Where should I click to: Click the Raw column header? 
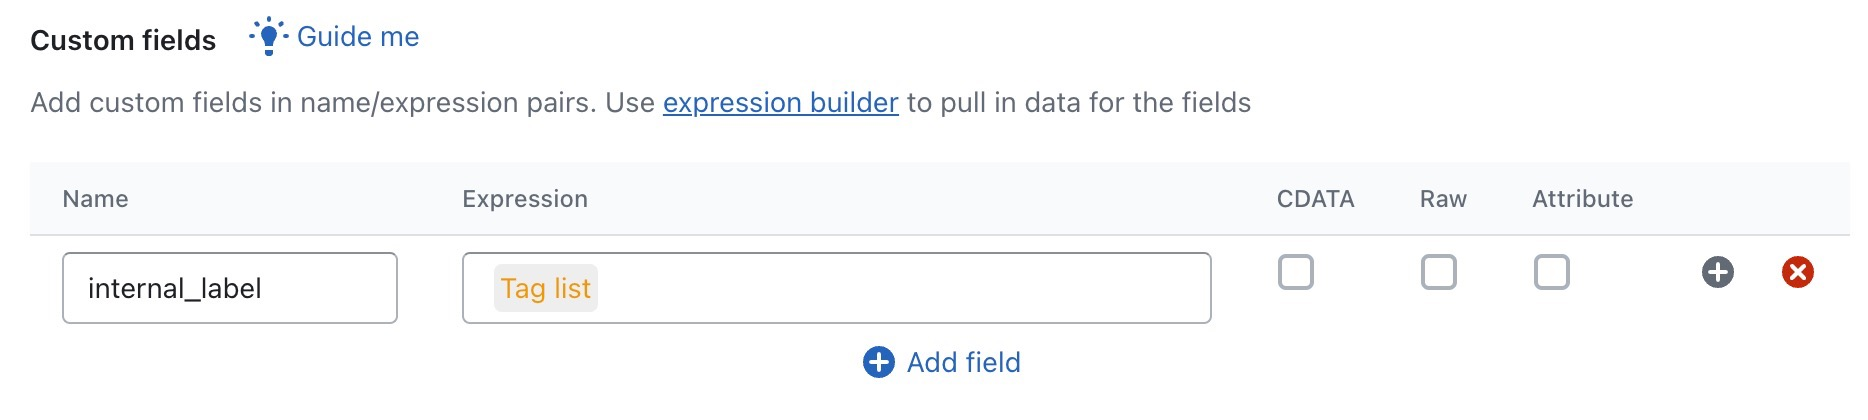point(1443,199)
